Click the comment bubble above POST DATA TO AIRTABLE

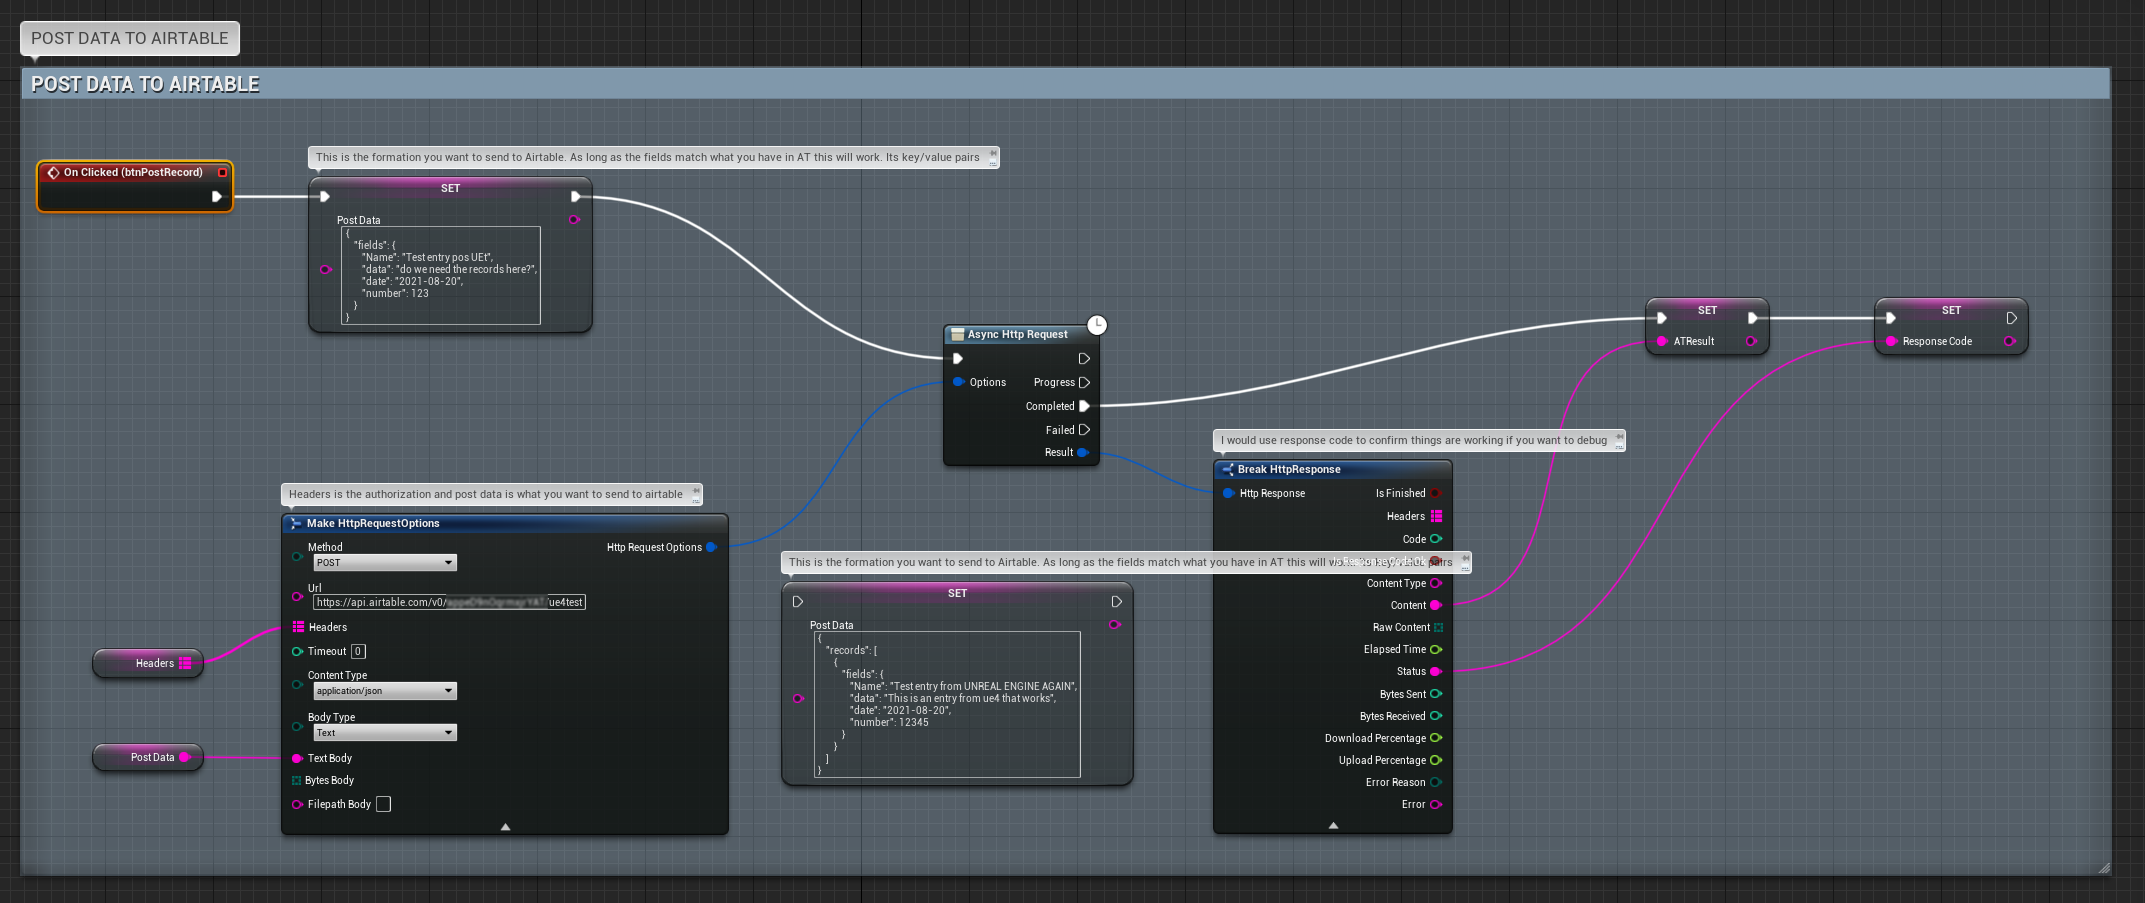[x=128, y=38]
